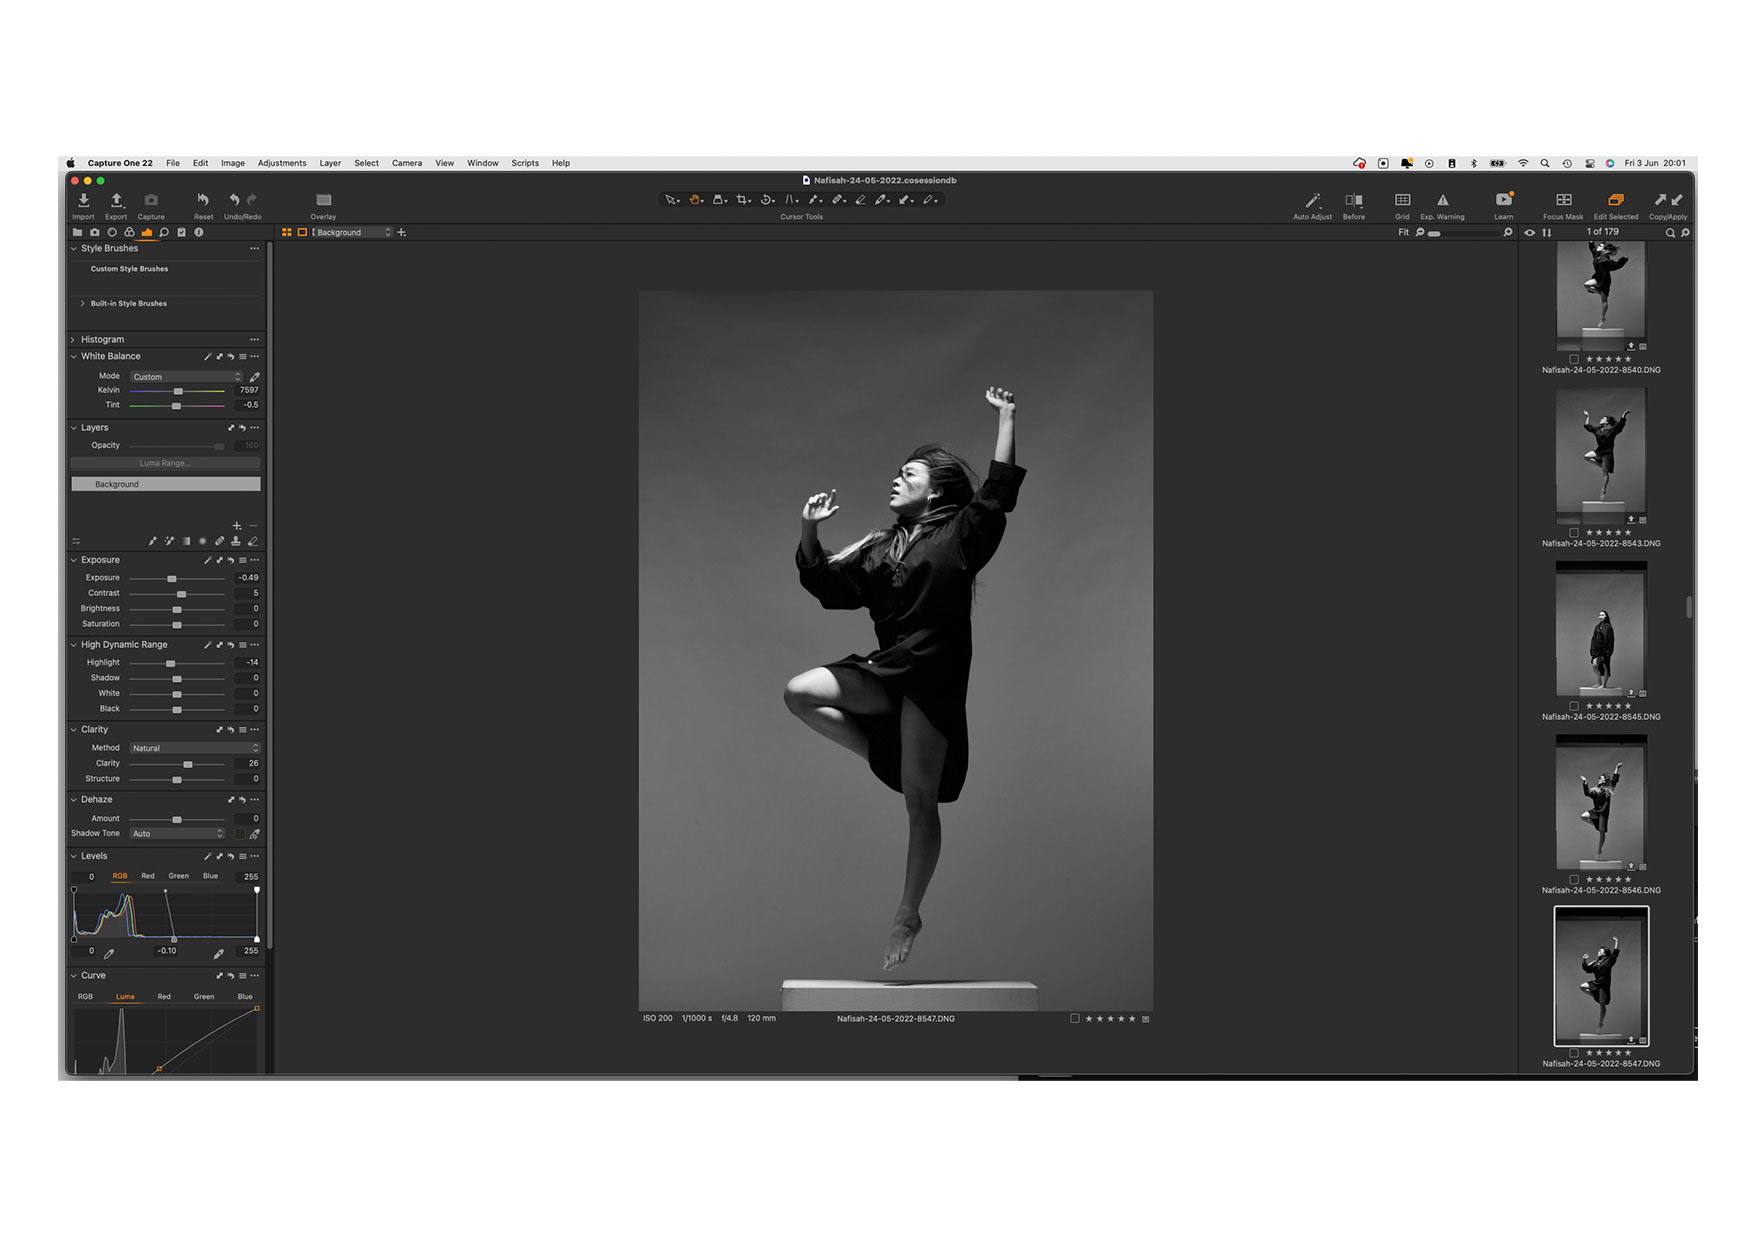Click the Import toolbar icon
The width and height of the screenshot is (1754, 1240).
(83, 201)
